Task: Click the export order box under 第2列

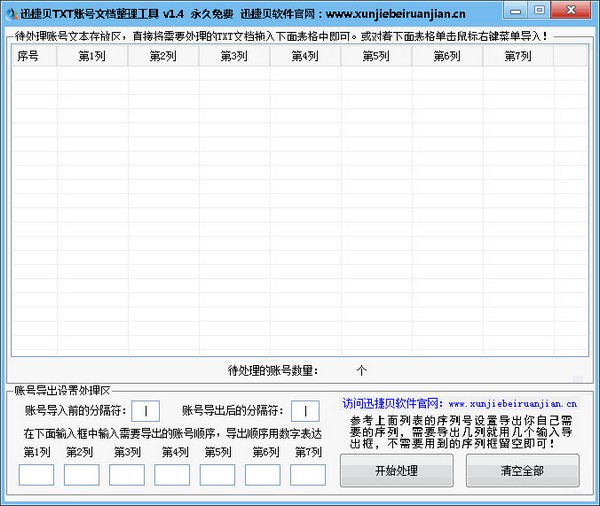Action: [82, 475]
